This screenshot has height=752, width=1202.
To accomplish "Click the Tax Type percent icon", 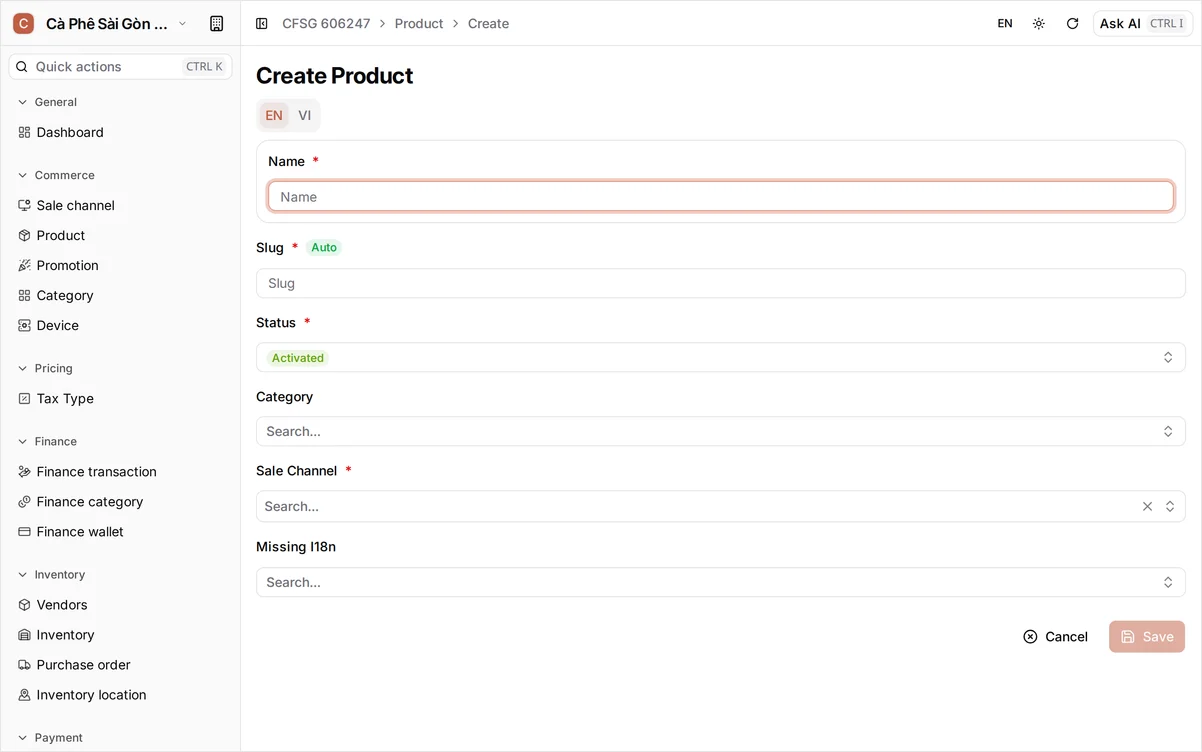I will (x=25, y=398).
